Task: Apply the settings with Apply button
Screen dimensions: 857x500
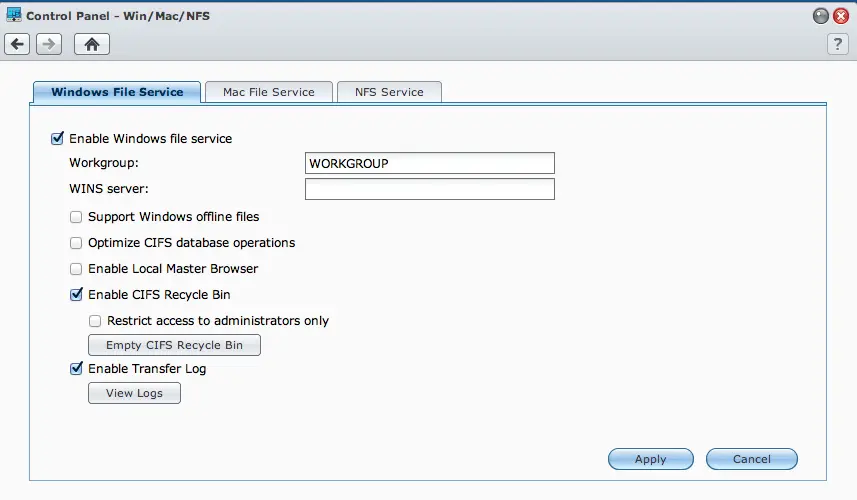Action: 650,459
